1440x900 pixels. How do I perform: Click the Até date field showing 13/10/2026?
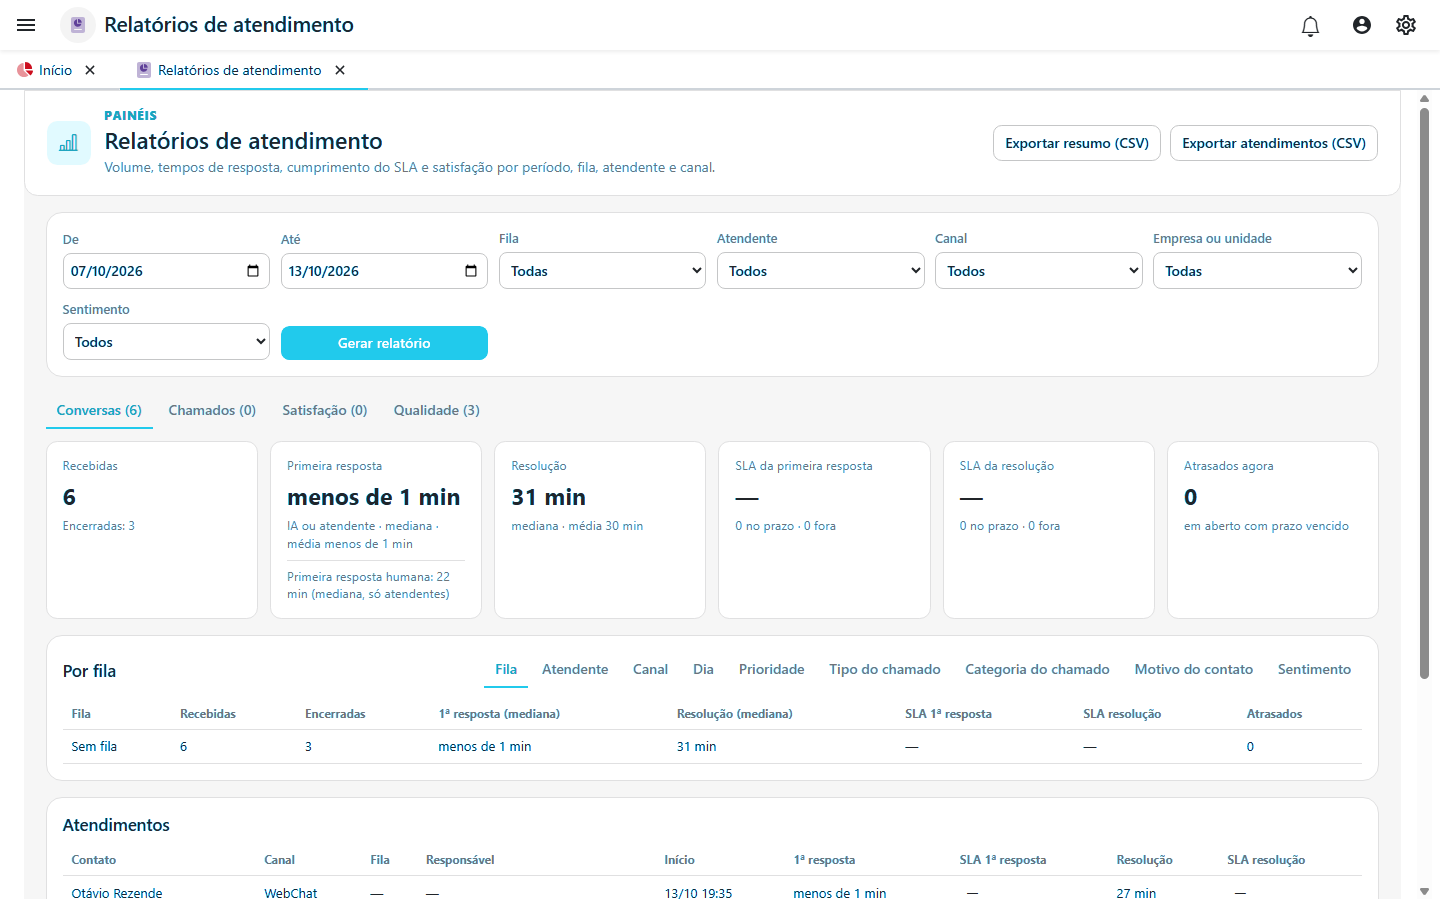tap(384, 271)
